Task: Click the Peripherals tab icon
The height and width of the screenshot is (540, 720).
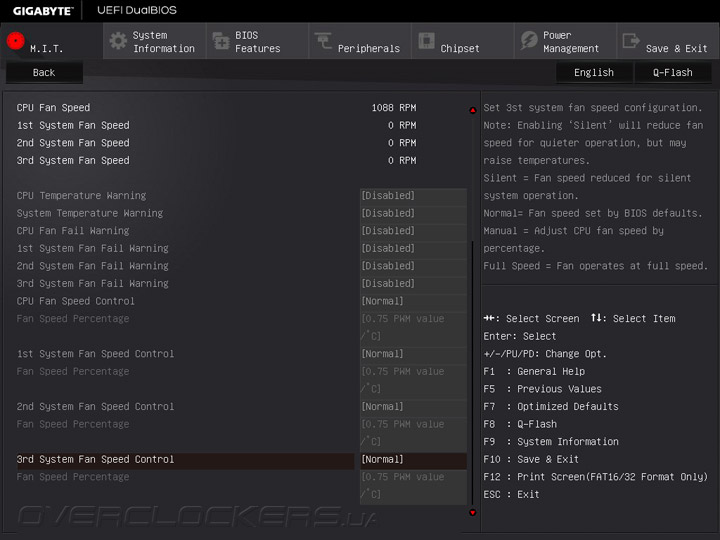Action: pos(323,40)
